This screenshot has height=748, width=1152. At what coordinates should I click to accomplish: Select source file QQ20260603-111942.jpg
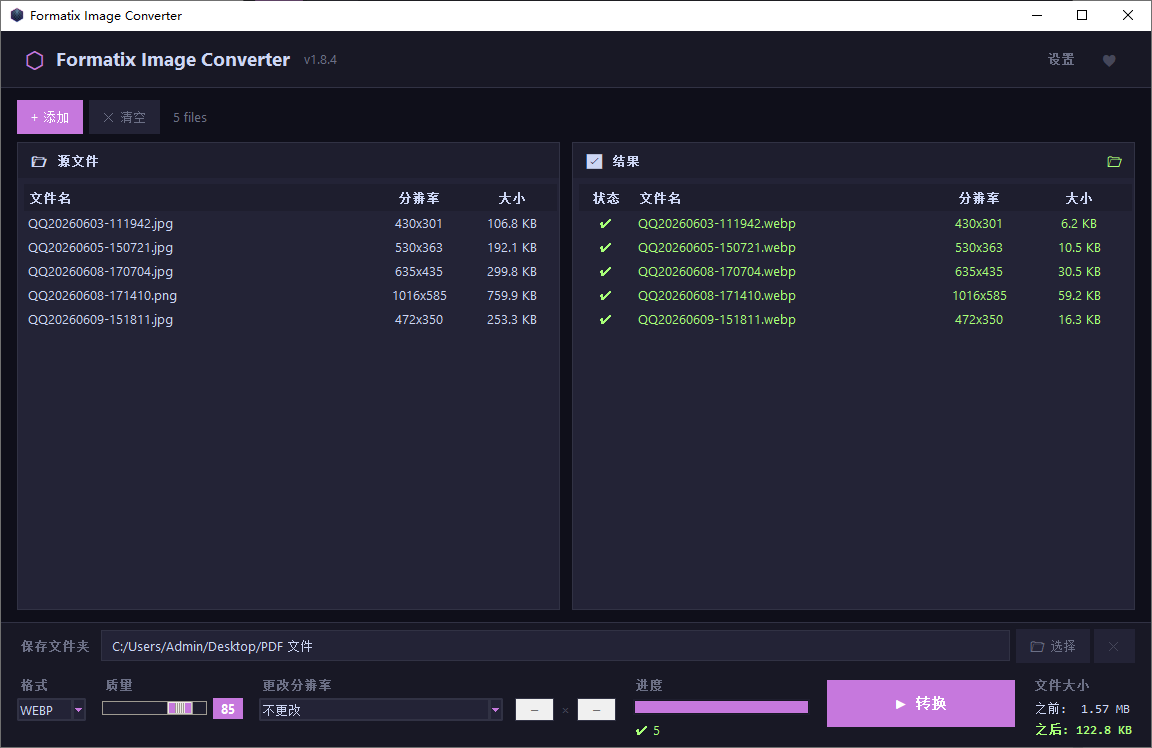[288, 223]
